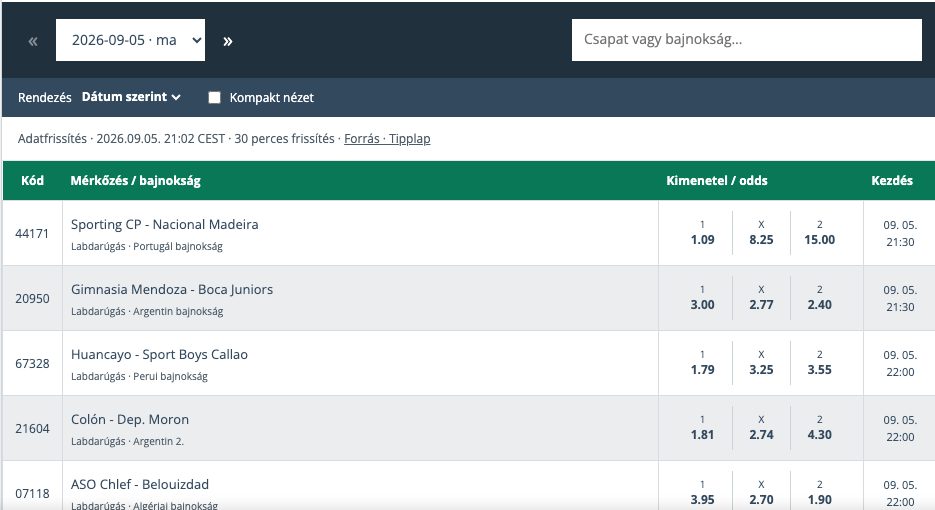935x510 pixels.
Task: Open ASO Chlef - Belouizdad match
Action: click(140, 484)
